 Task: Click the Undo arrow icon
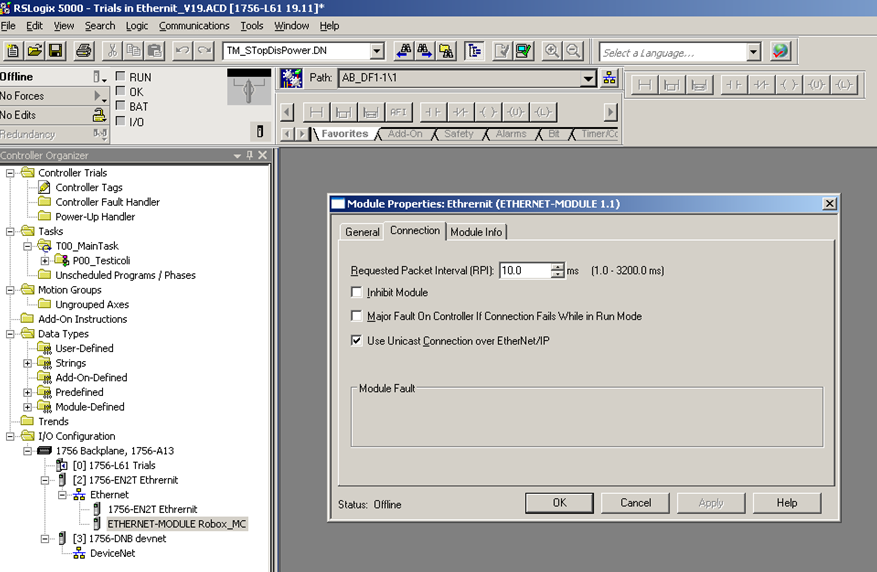pos(182,51)
